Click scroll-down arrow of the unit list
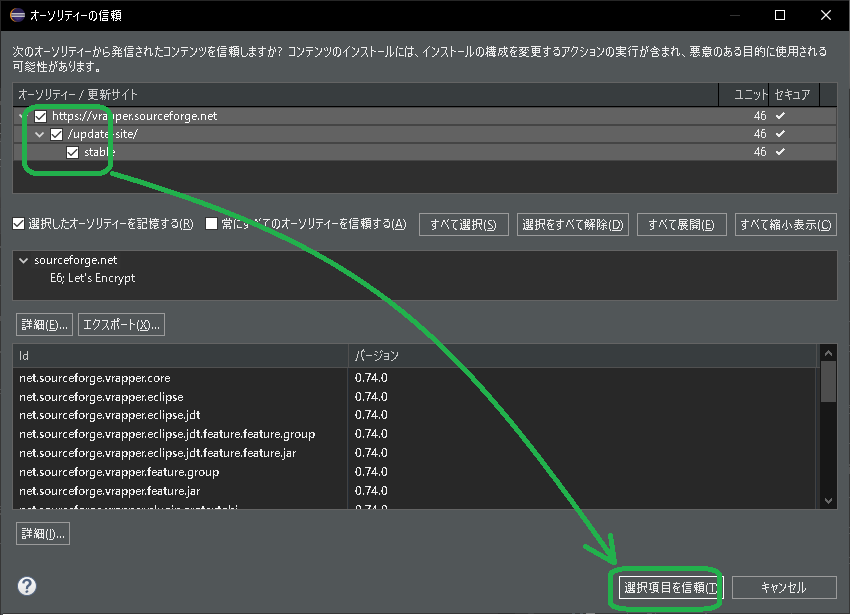 pyautogui.click(x=828, y=501)
